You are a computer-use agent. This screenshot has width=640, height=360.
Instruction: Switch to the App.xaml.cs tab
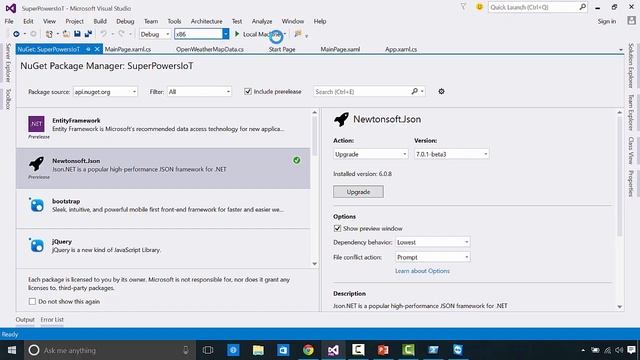[x=401, y=49]
